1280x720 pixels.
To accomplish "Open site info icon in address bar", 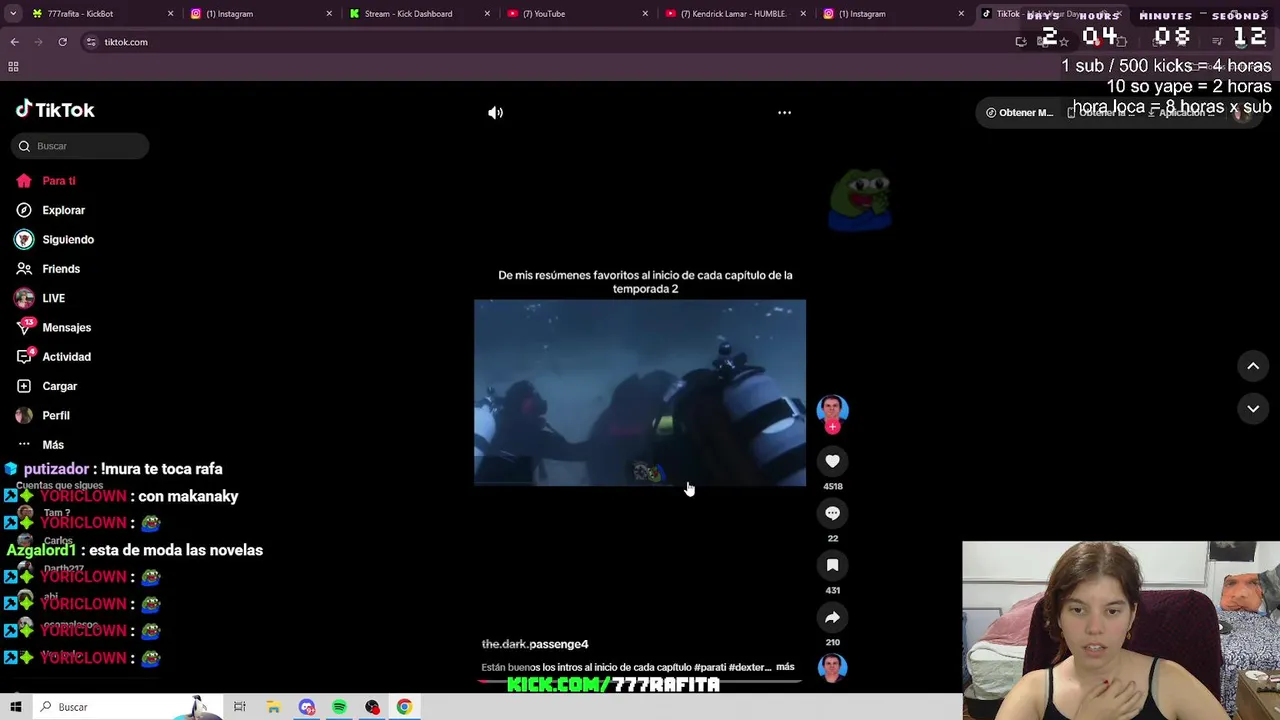I will click(x=91, y=42).
